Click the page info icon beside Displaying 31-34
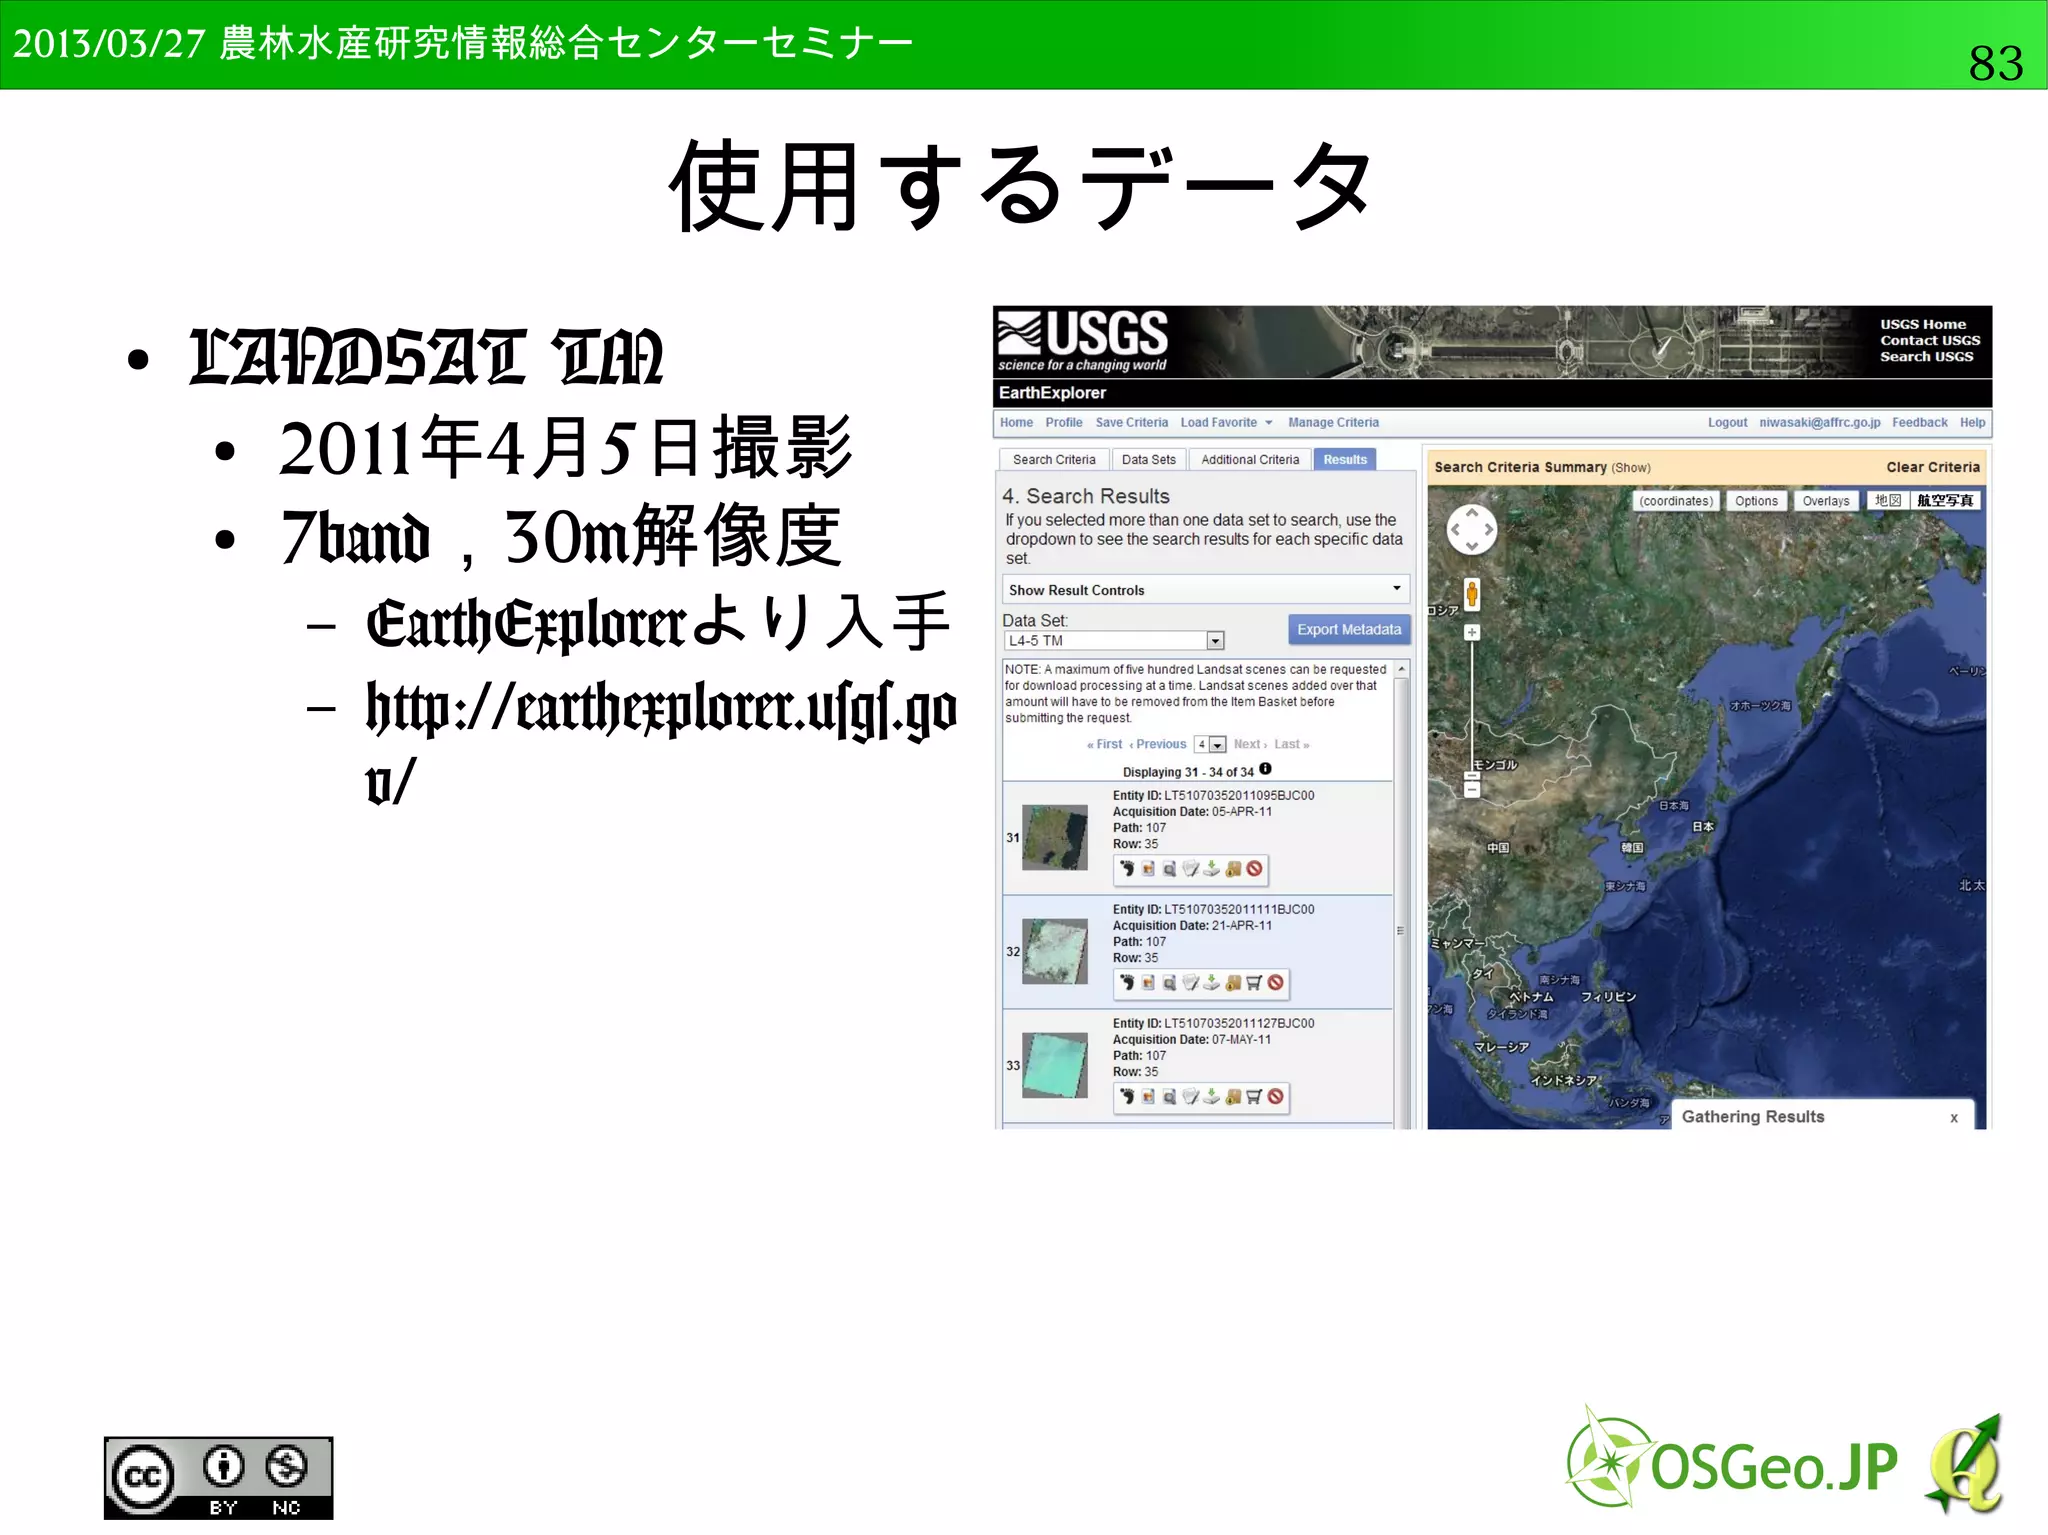Viewport: 2048px width, 1535px height. tap(1265, 769)
